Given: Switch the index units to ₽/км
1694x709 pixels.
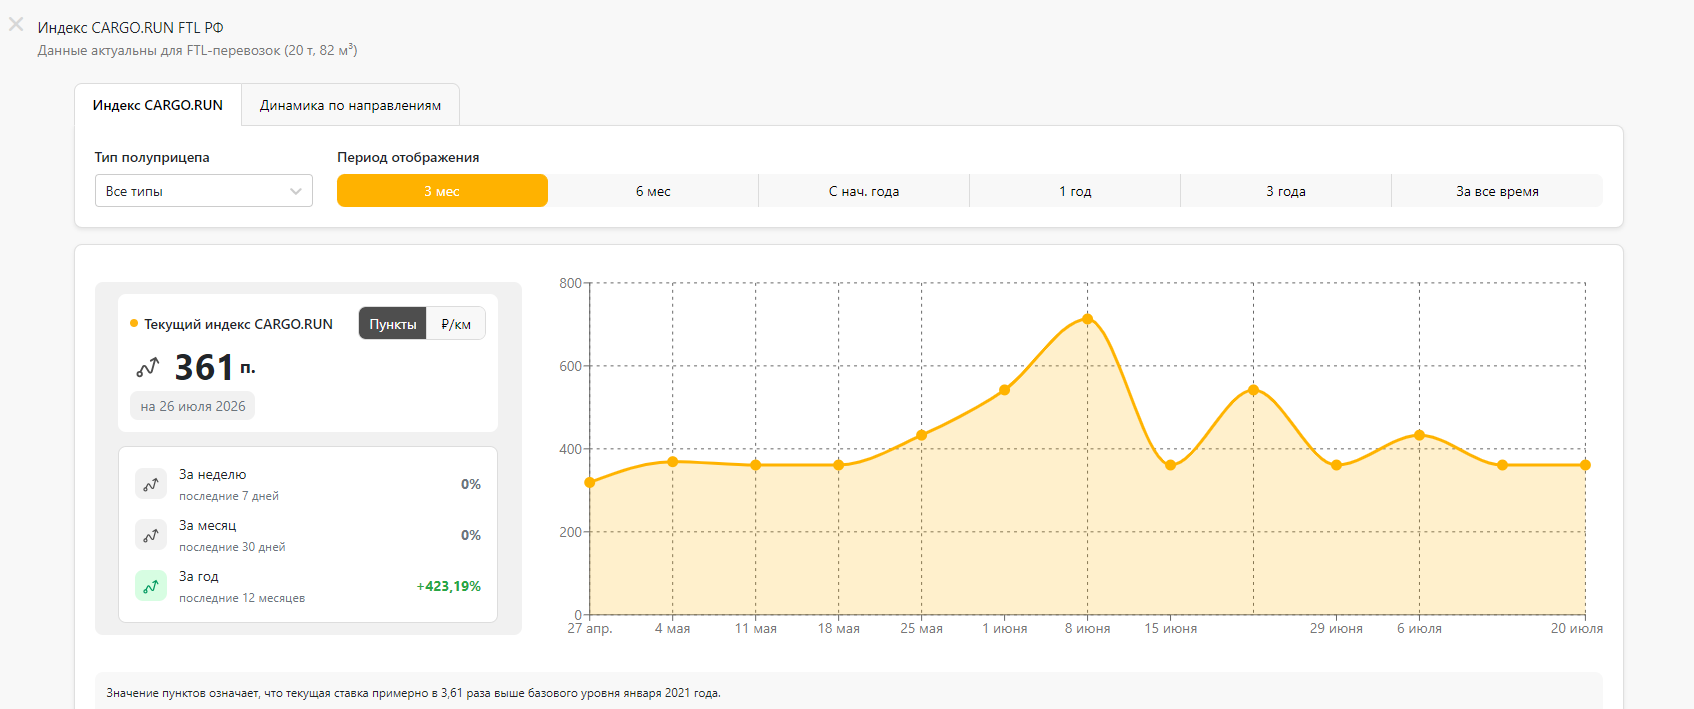Looking at the screenshot, I should pos(456,324).
